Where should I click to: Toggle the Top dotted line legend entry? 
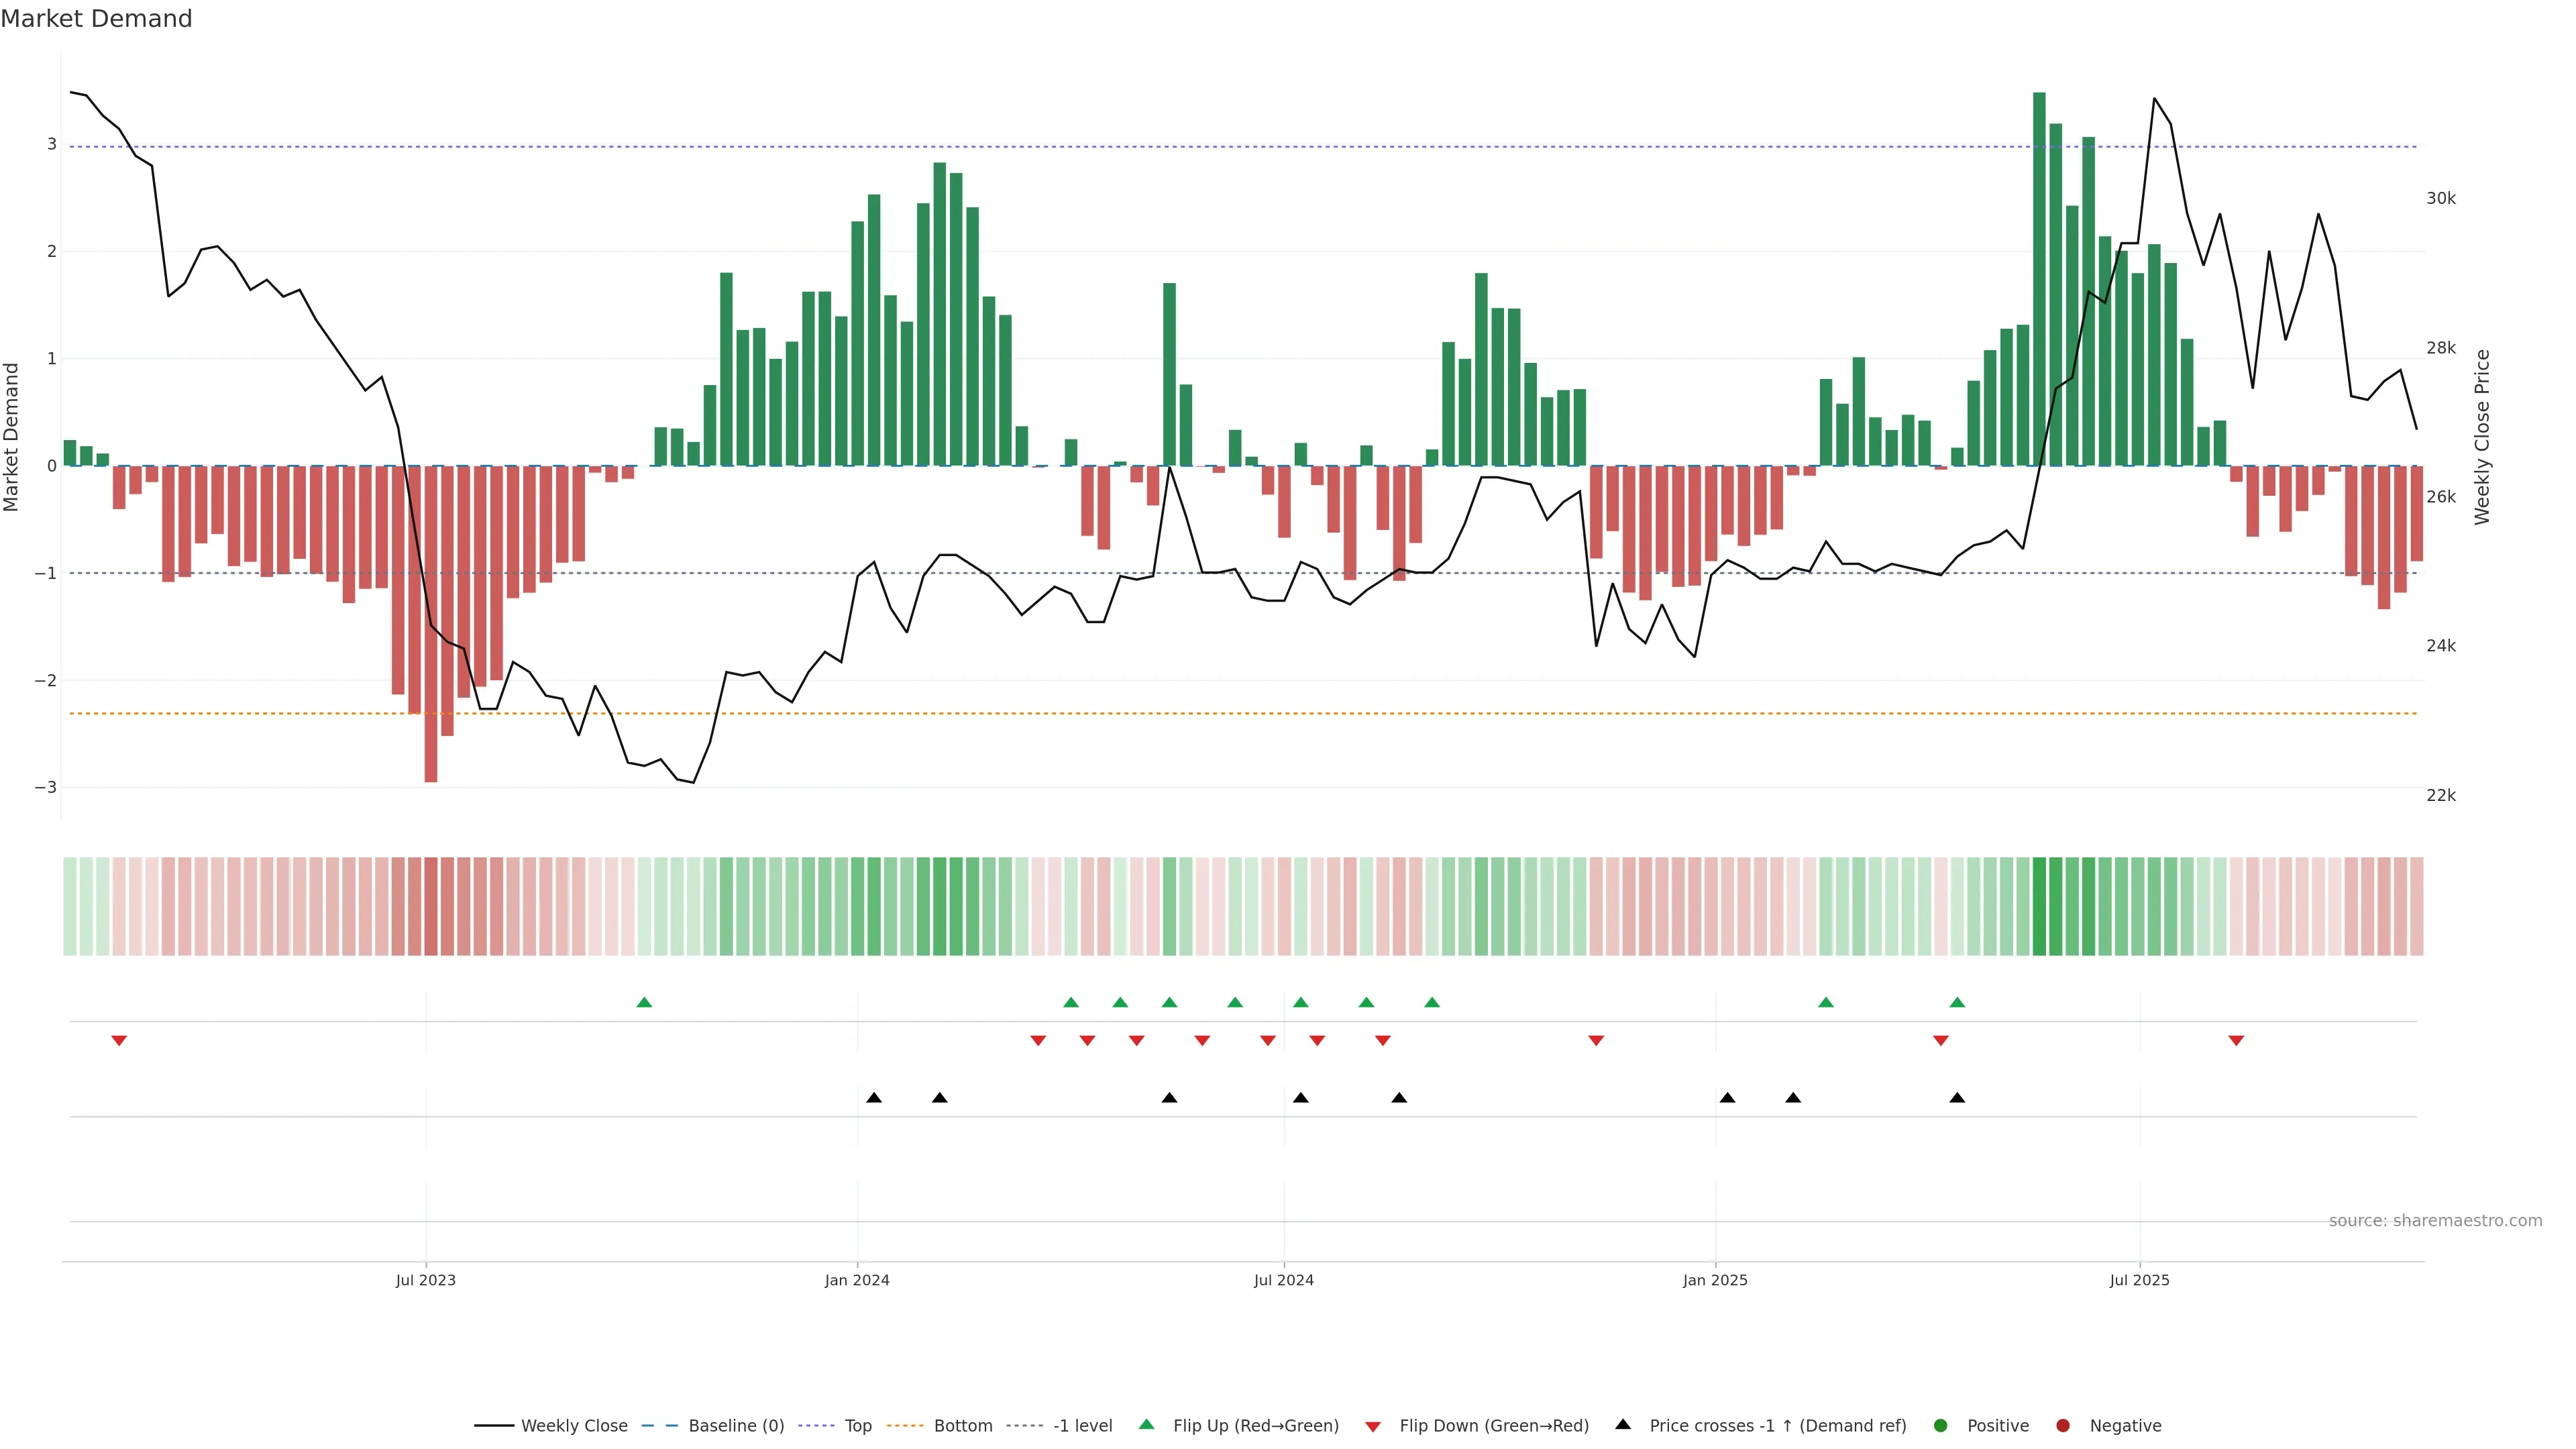[857, 1425]
